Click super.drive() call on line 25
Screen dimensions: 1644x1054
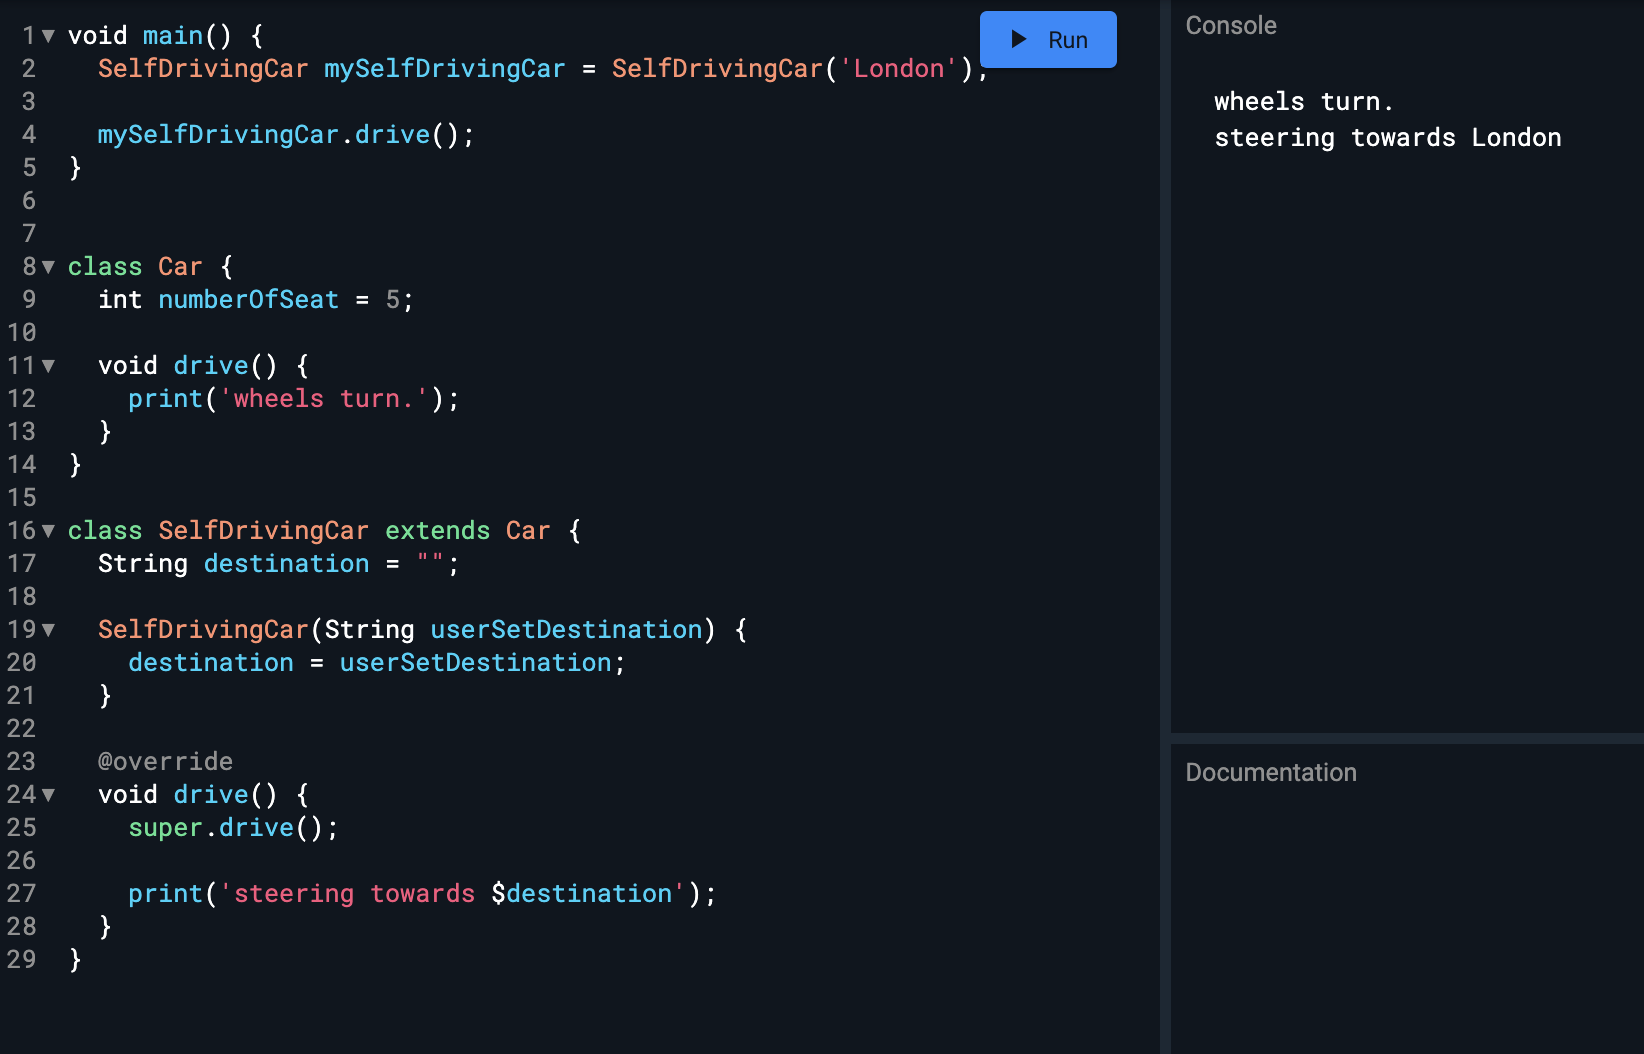(x=233, y=828)
